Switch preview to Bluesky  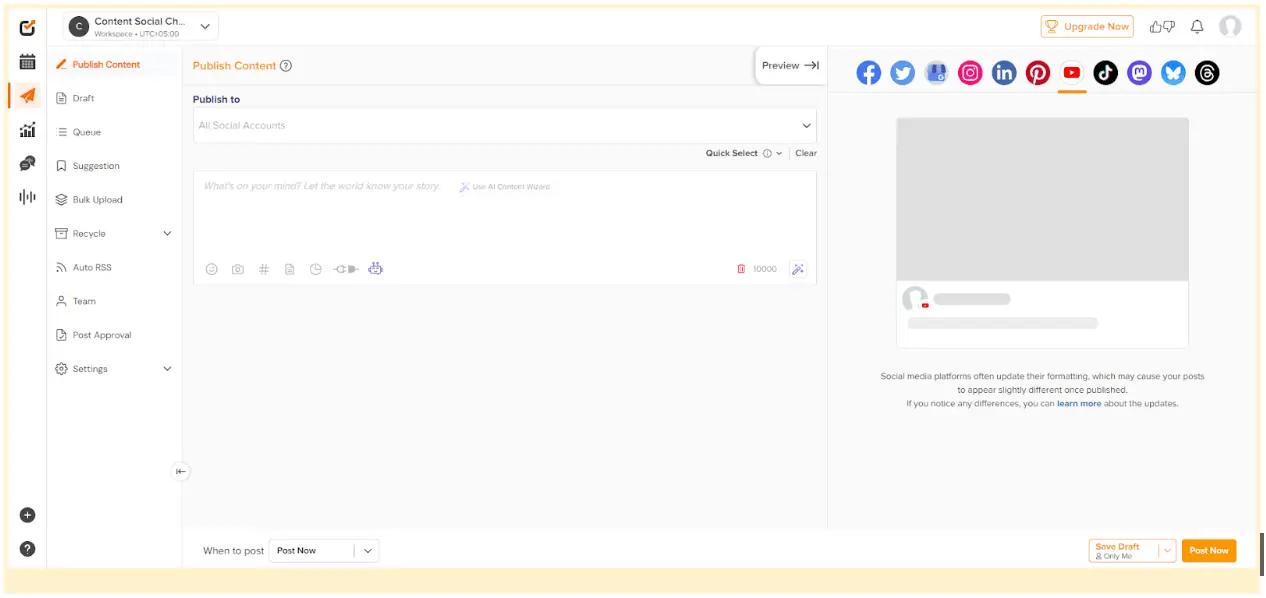[1173, 73]
